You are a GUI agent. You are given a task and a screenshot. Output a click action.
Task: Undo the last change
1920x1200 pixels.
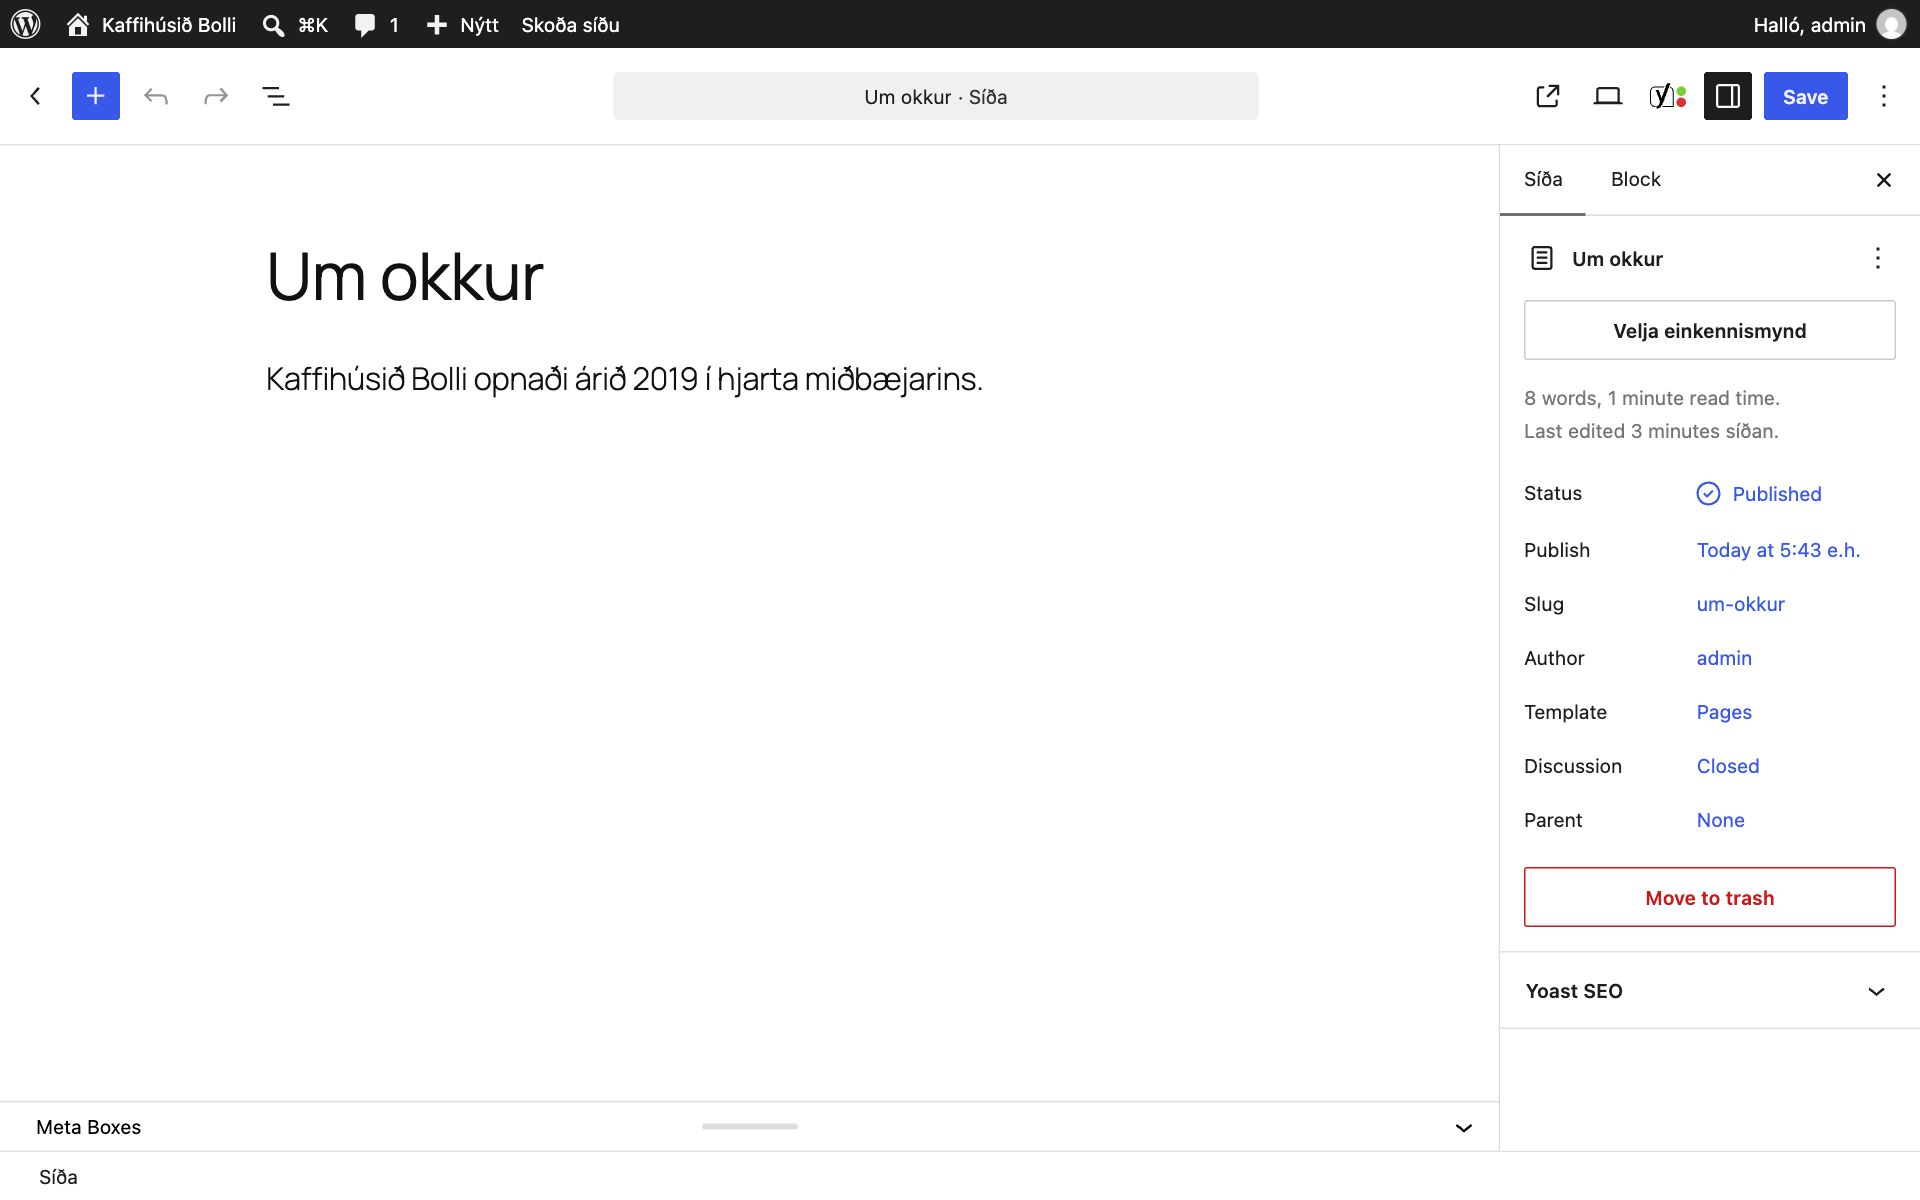(156, 96)
